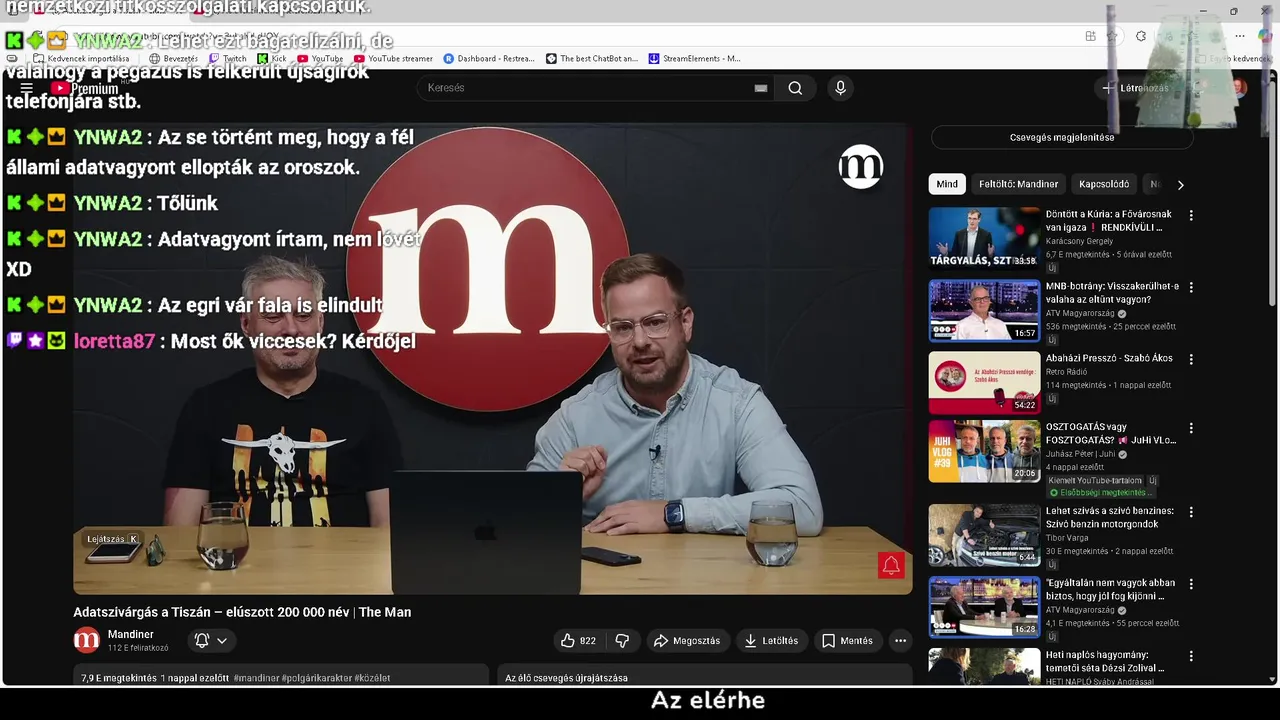Screen dimensions: 1280x720
Task: Open options for 'Heti naplós hagyomány' video
Action: coord(1191,656)
